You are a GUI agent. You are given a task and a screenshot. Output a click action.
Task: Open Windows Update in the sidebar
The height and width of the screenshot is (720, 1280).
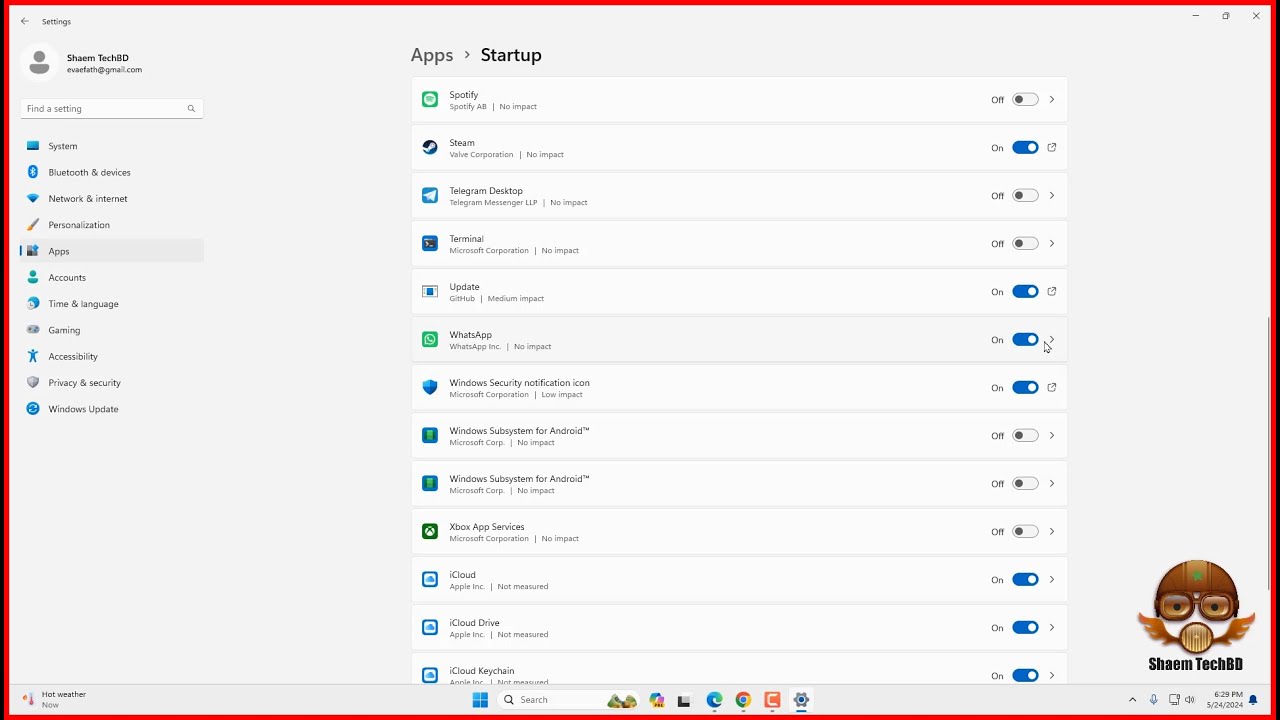111,409
